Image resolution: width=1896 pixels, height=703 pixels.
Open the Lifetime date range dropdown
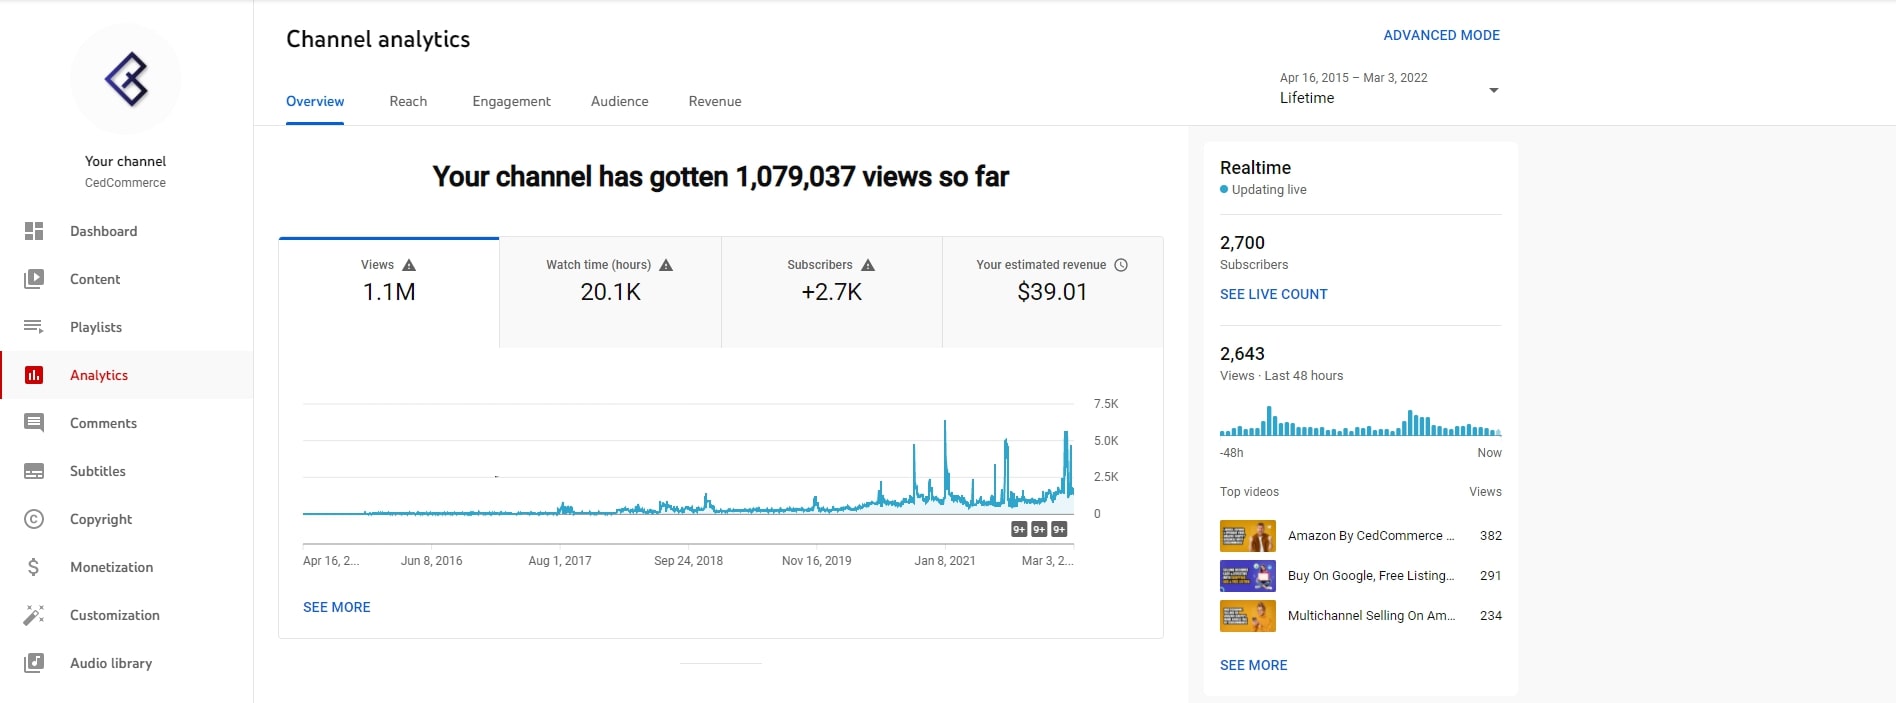coord(1389,89)
